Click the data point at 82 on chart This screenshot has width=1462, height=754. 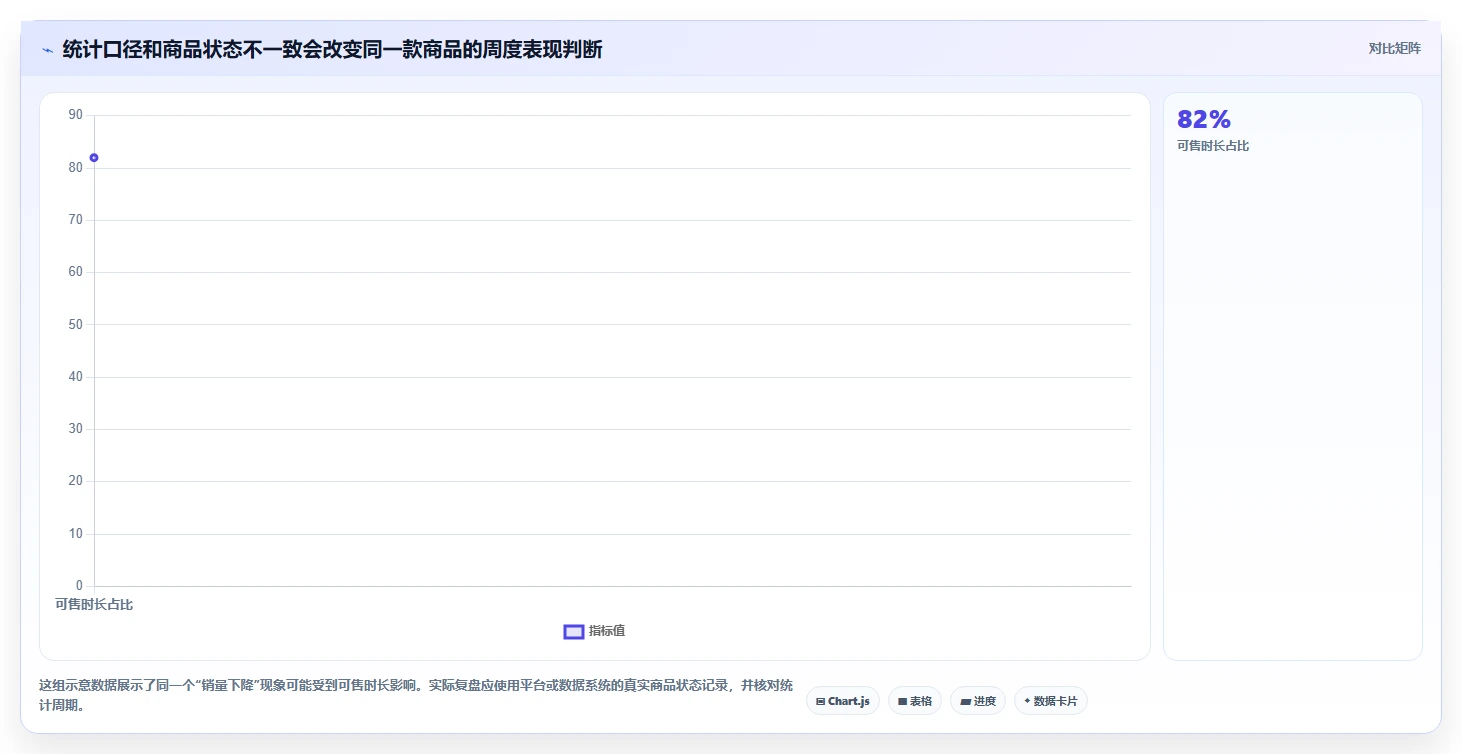point(94,158)
